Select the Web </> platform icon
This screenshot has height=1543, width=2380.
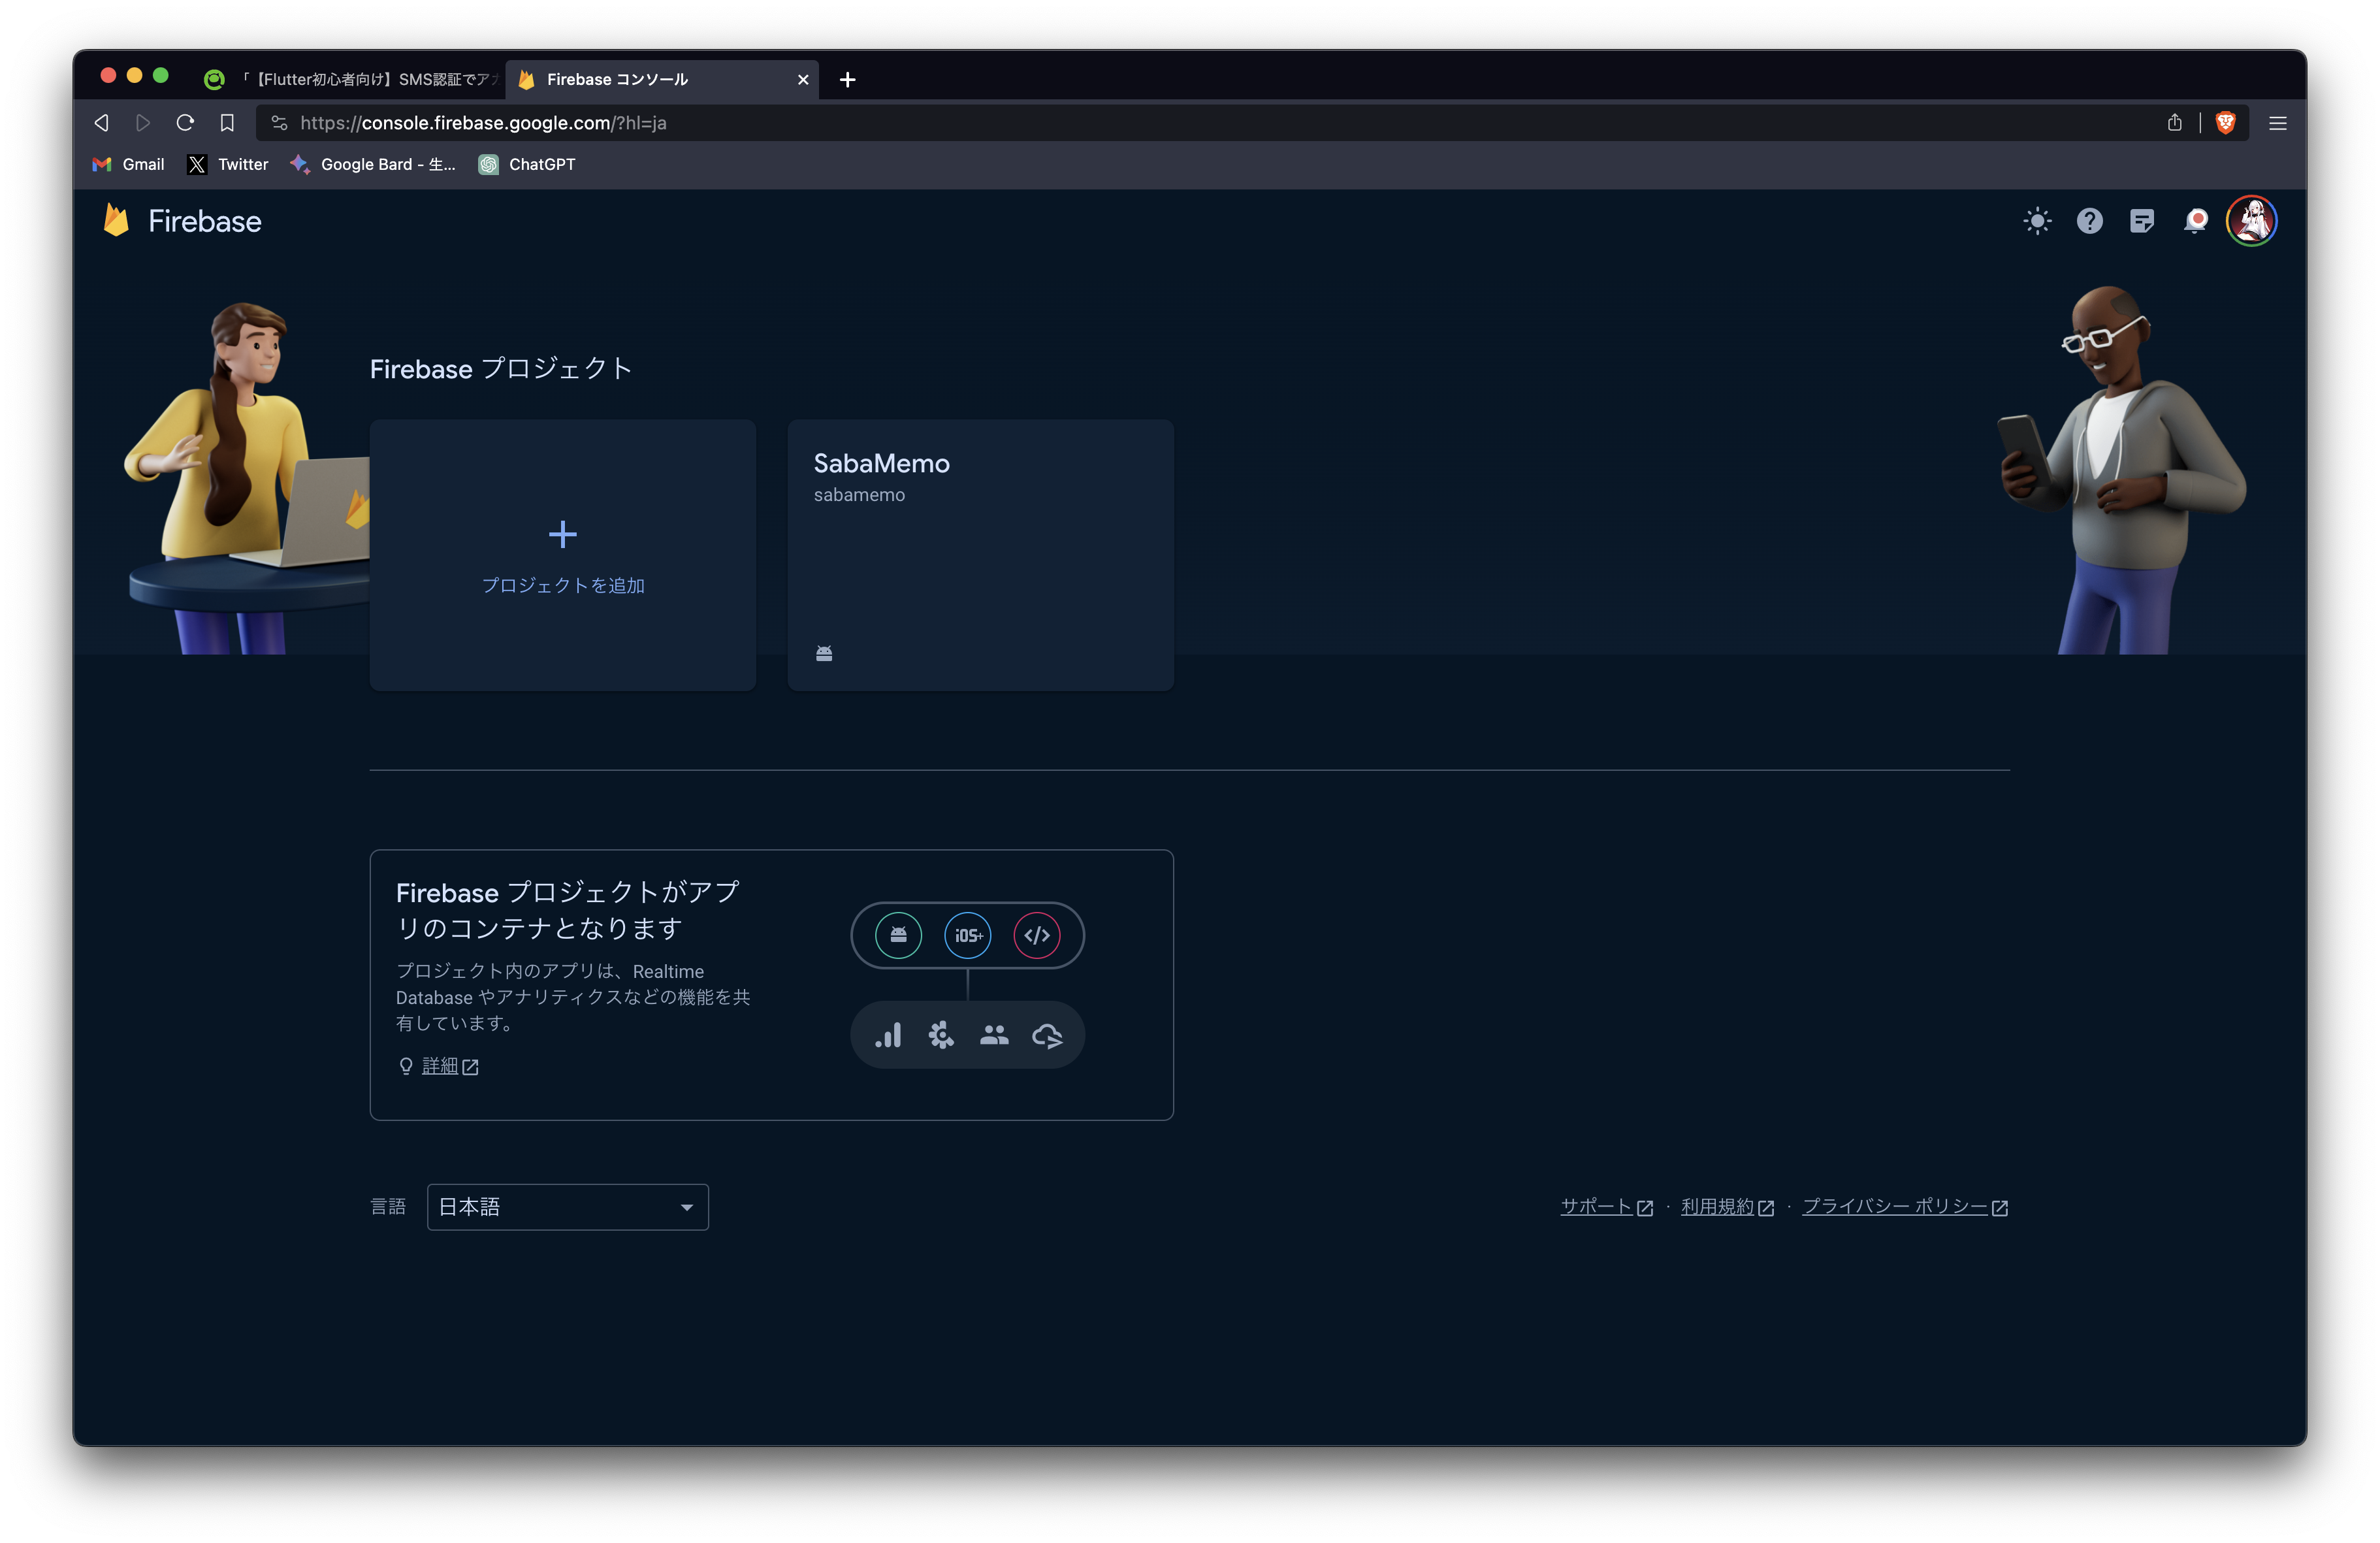pyautogui.click(x=1038, y=936)
